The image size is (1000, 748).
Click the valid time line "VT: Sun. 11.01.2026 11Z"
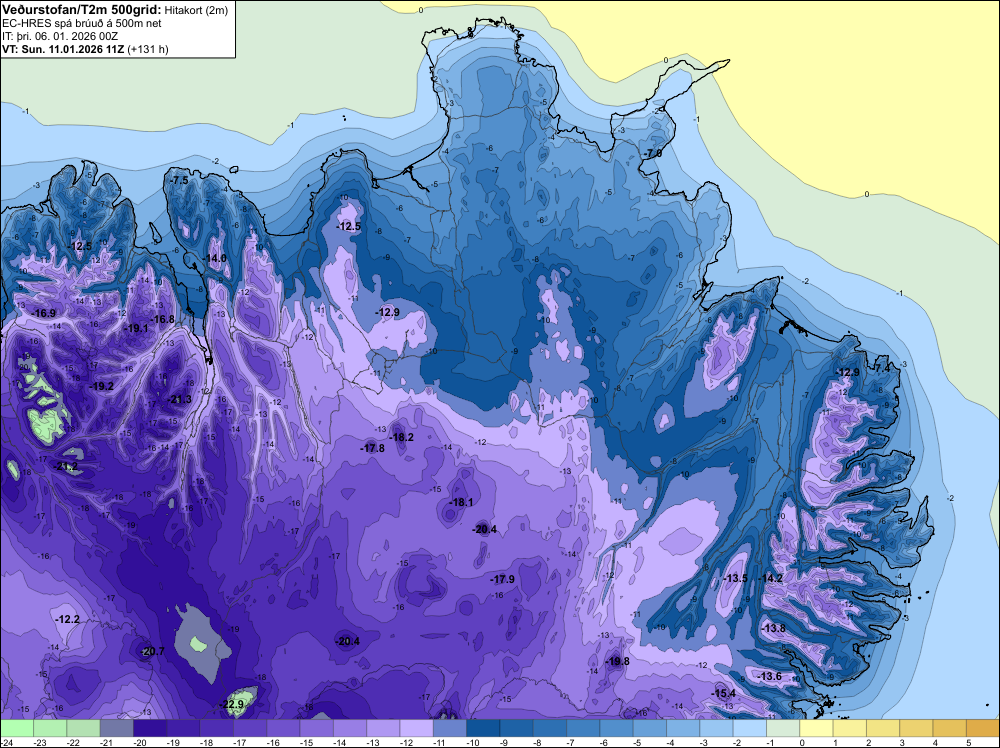coord(64,49)
